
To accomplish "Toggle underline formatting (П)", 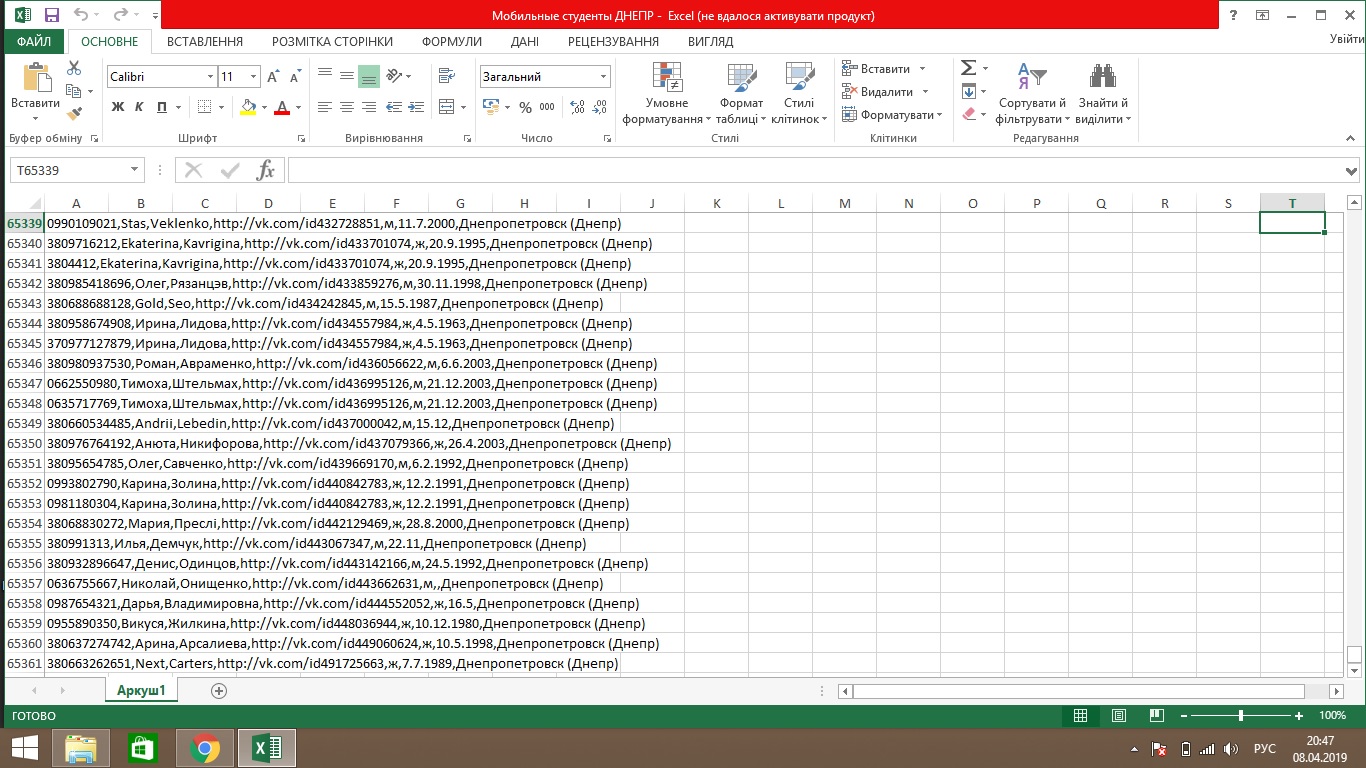I will [x=160, y=107].
